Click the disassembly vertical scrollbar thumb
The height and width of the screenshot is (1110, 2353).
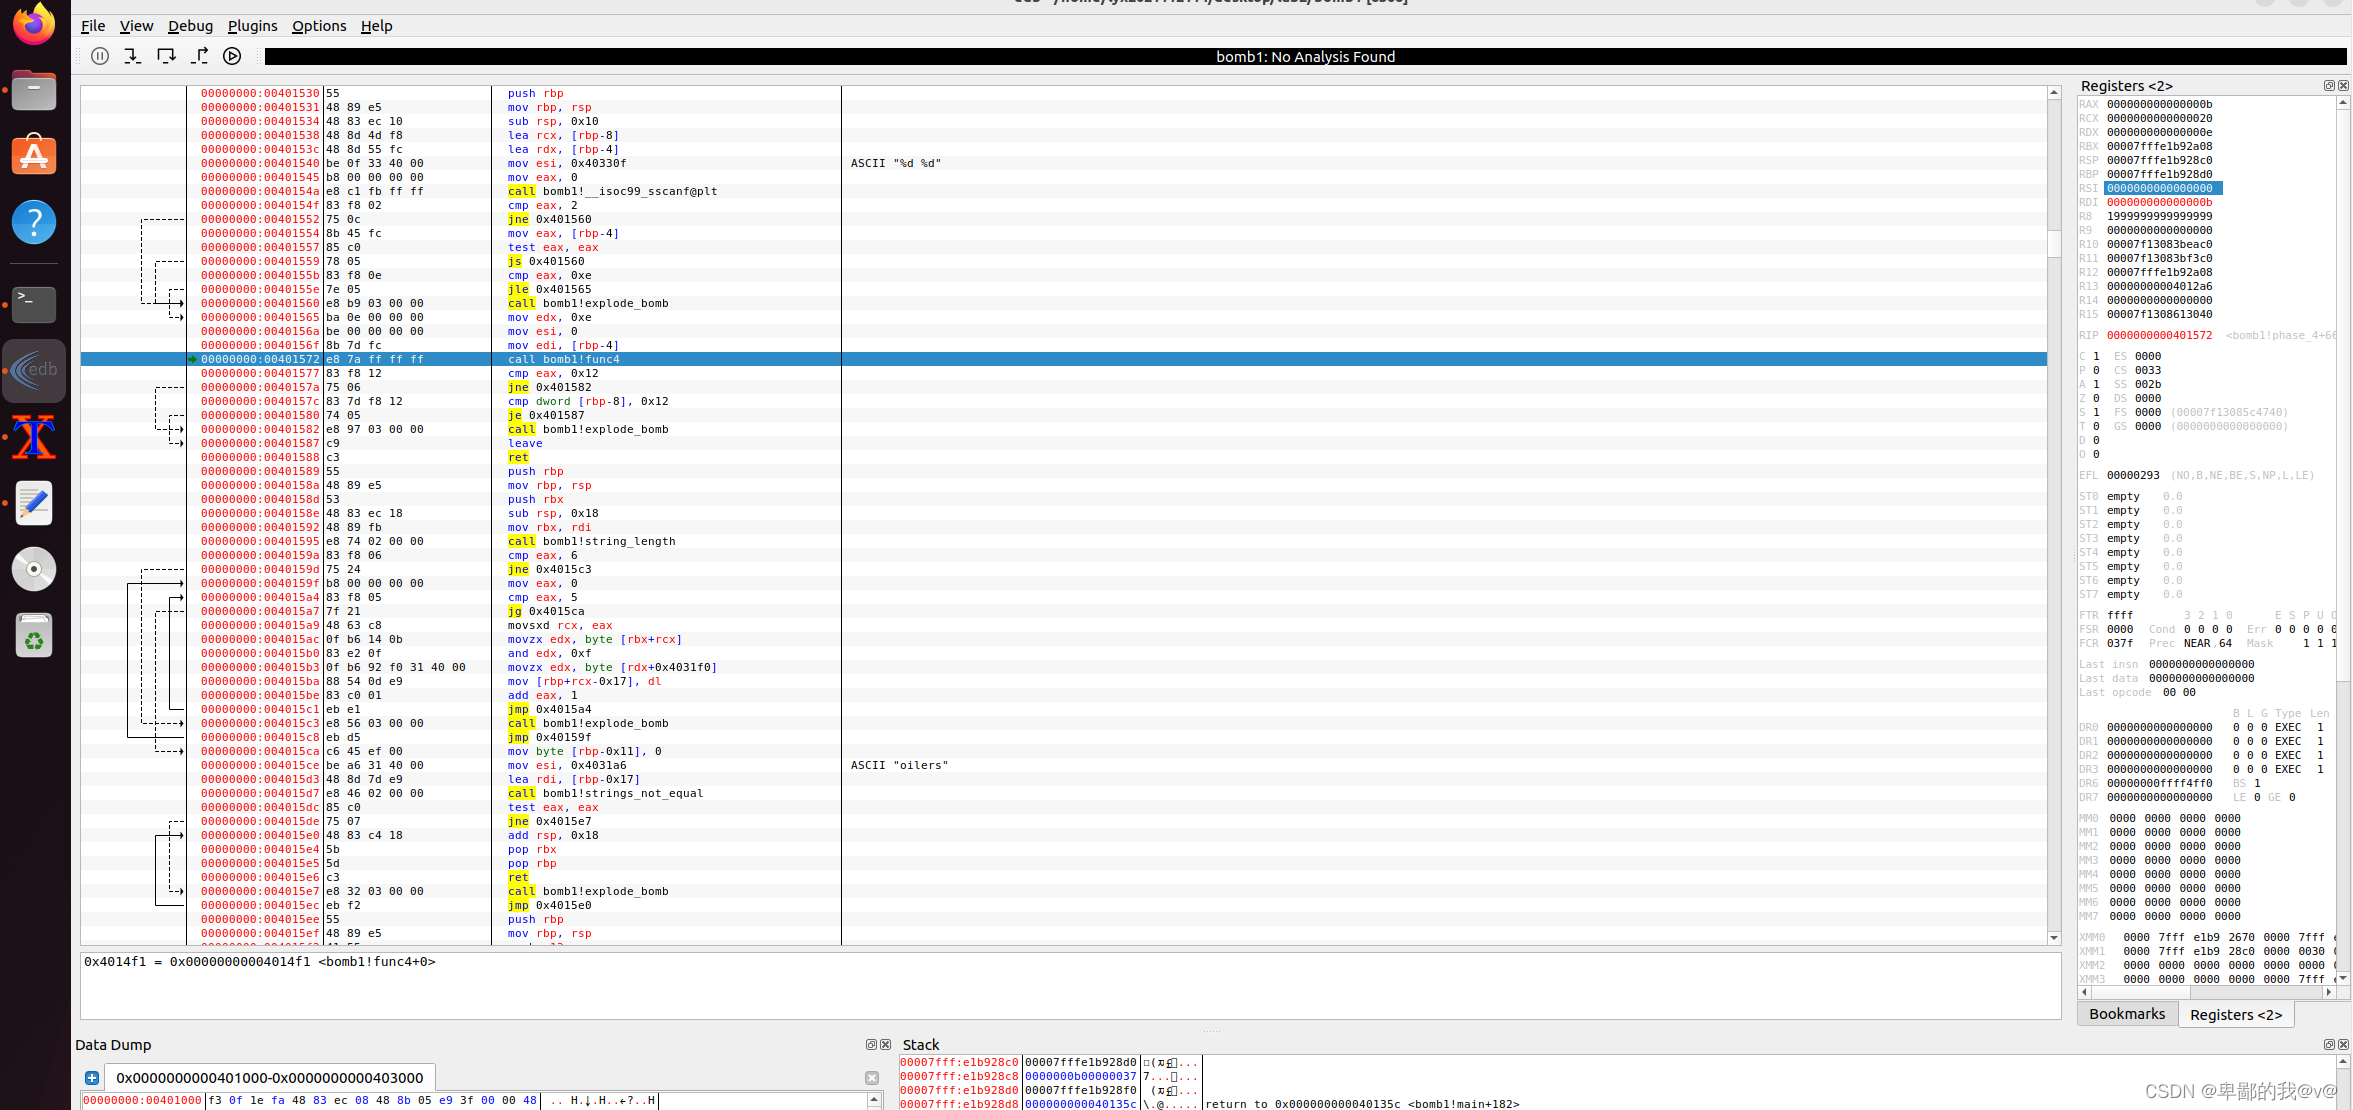tap(2054, 244)
